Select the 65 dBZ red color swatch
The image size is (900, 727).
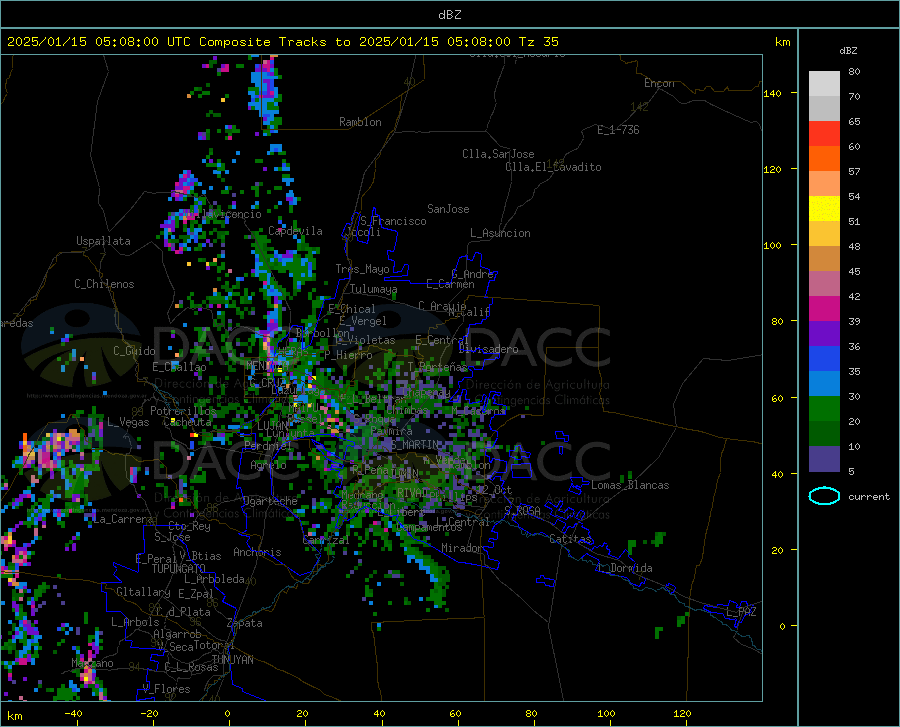[824, 134]
